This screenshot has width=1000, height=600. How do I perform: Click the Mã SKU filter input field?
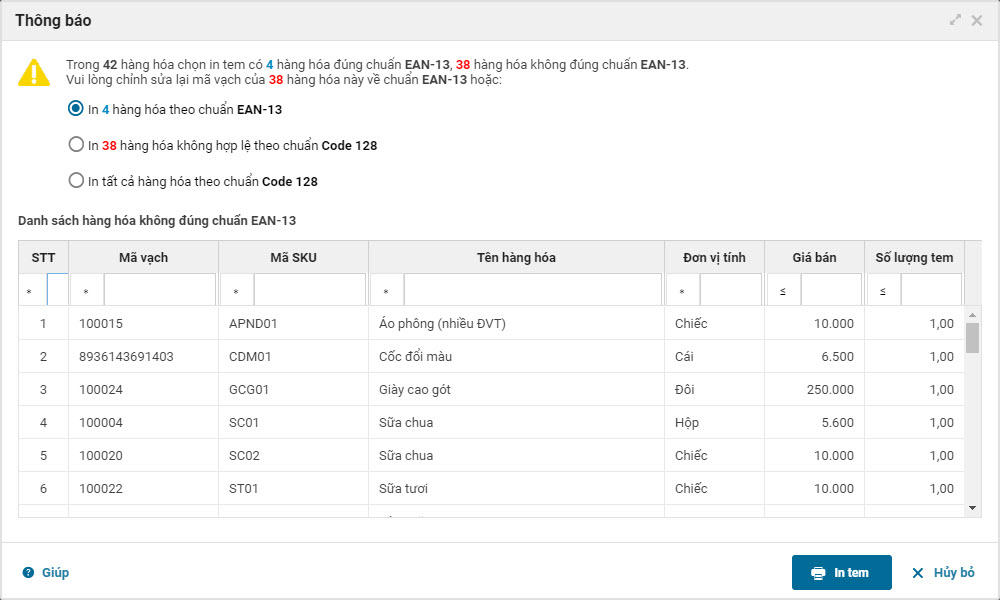pyautogui.click(x=310, y=290)
